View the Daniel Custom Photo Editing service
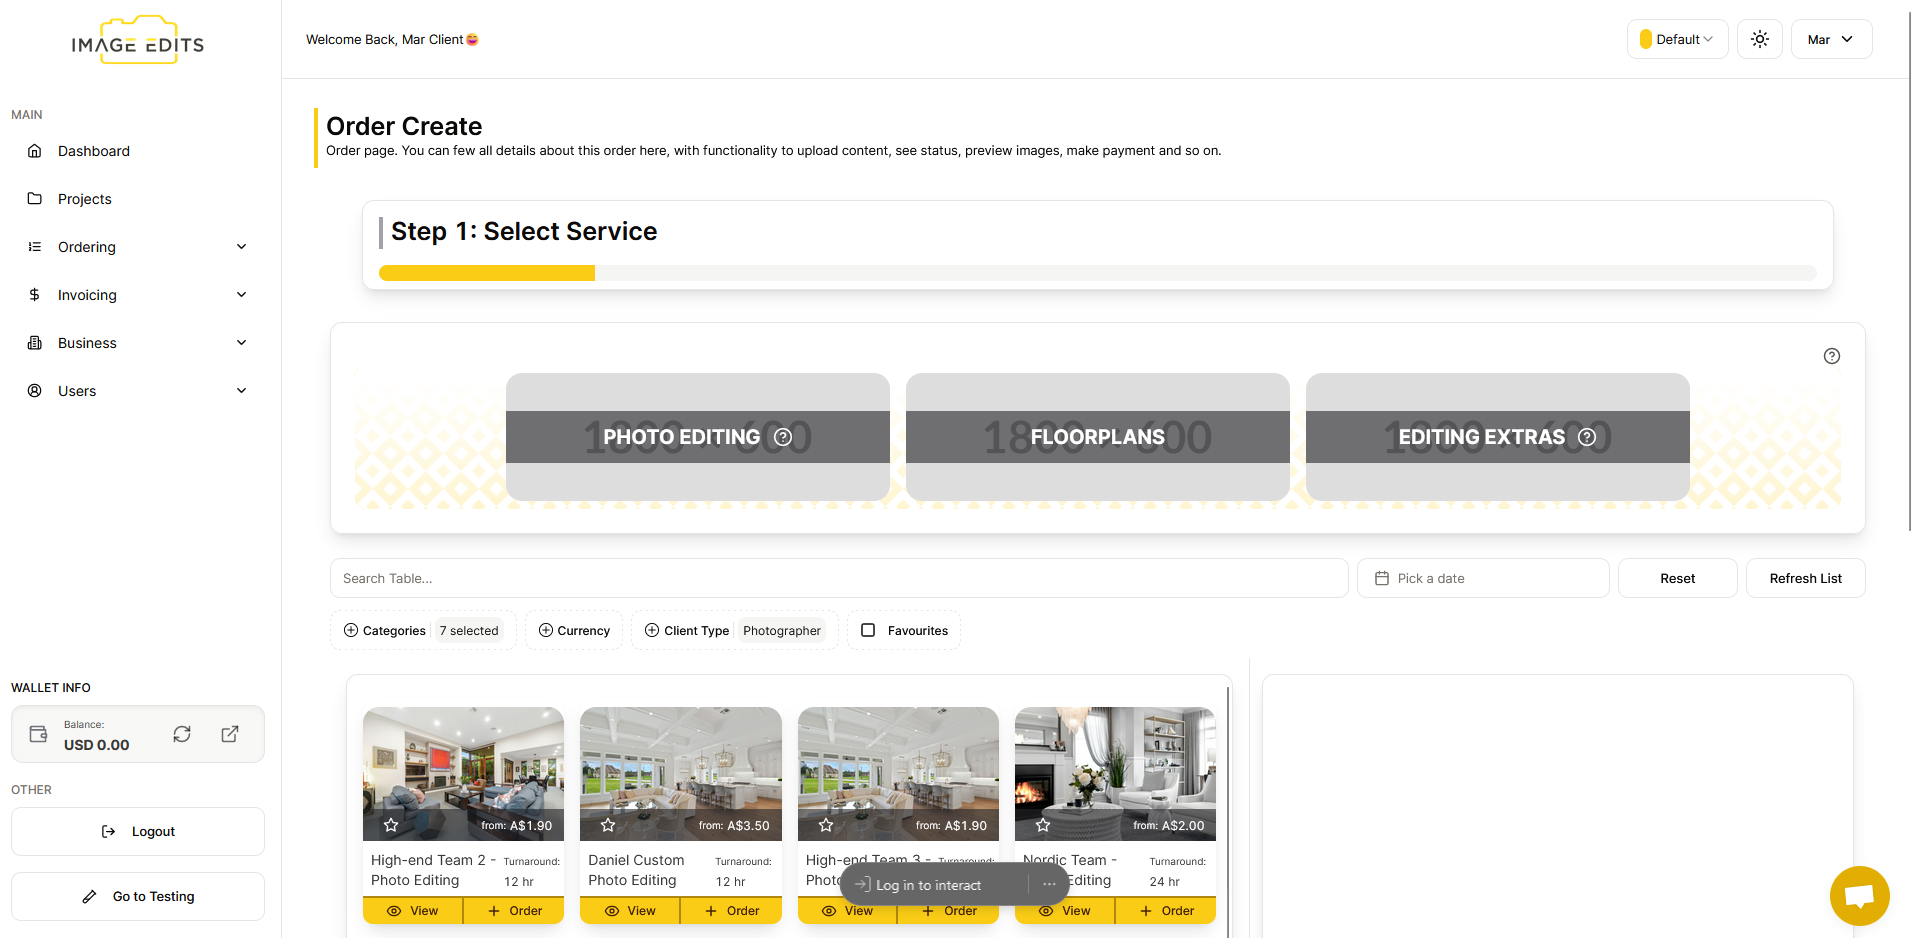Image resolution: width=1911 pixels, height=938 pixels. click(630, 911)
